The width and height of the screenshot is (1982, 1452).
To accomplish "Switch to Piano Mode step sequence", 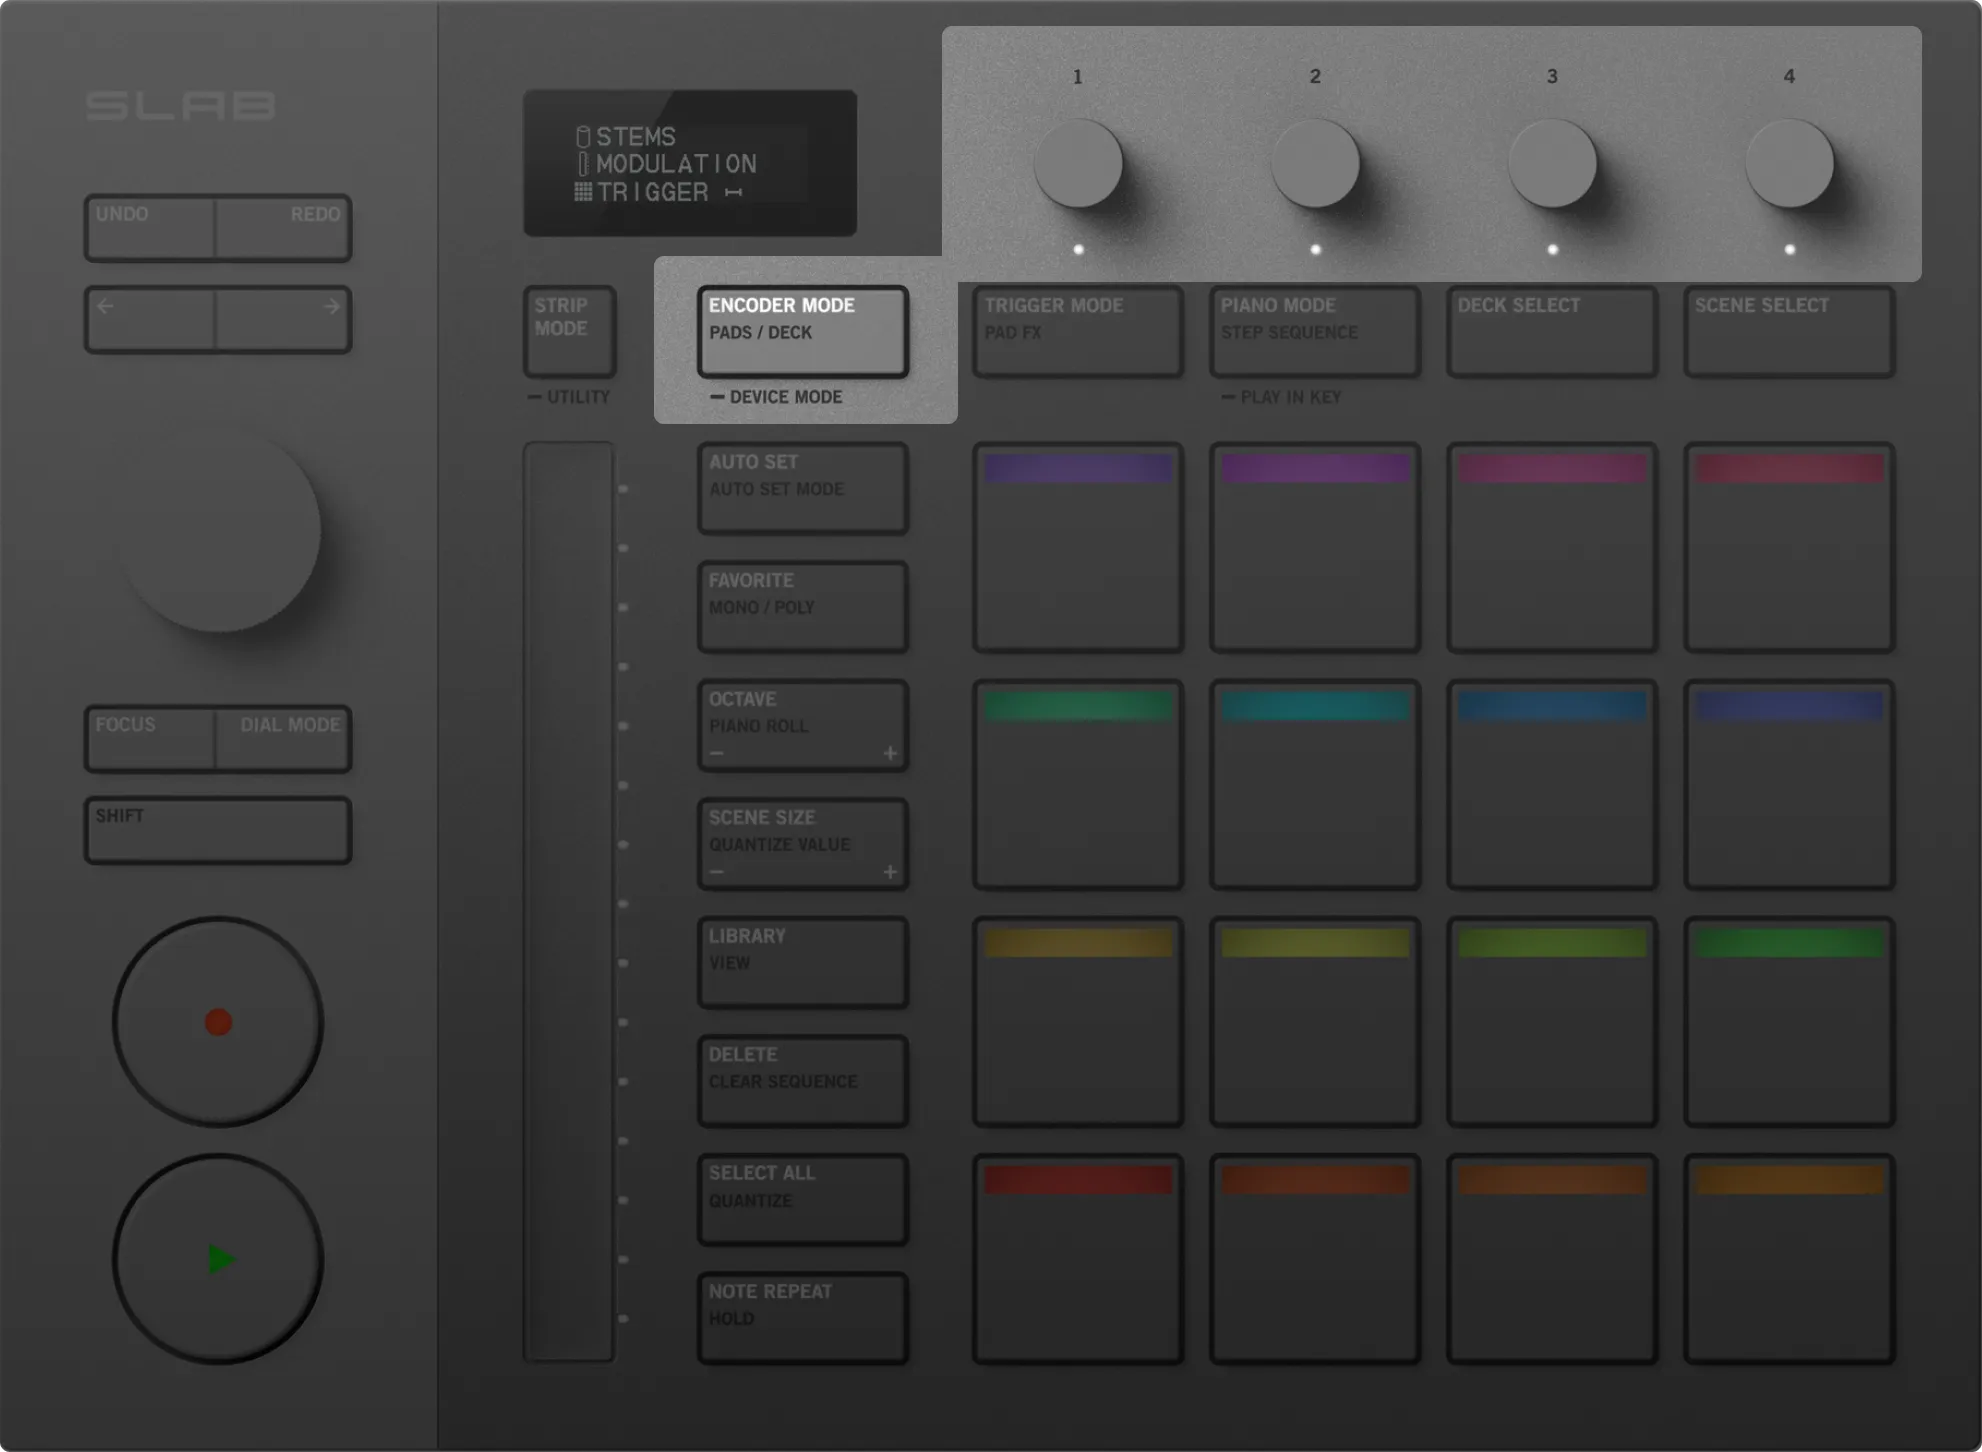I will [1314, 331].
